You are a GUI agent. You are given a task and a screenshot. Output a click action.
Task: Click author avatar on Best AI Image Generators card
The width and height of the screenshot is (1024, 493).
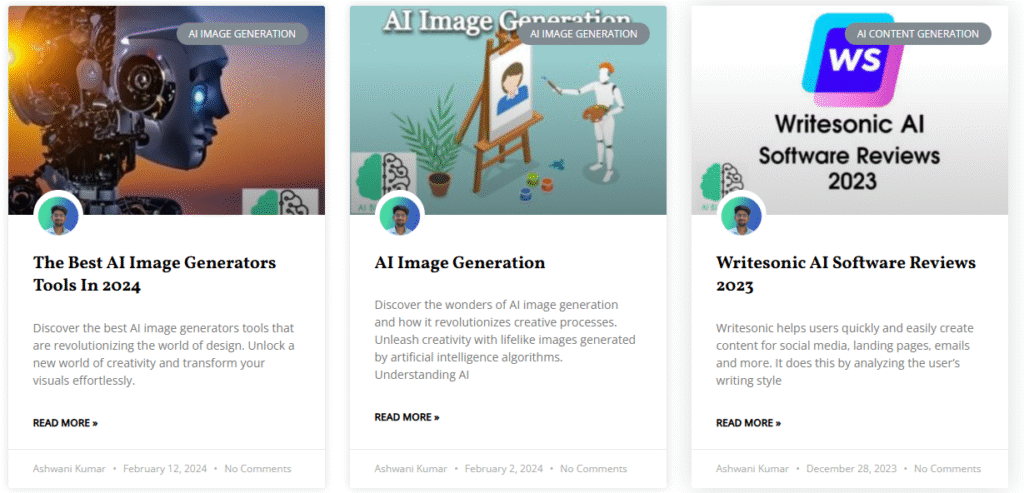tap(58, 214)
